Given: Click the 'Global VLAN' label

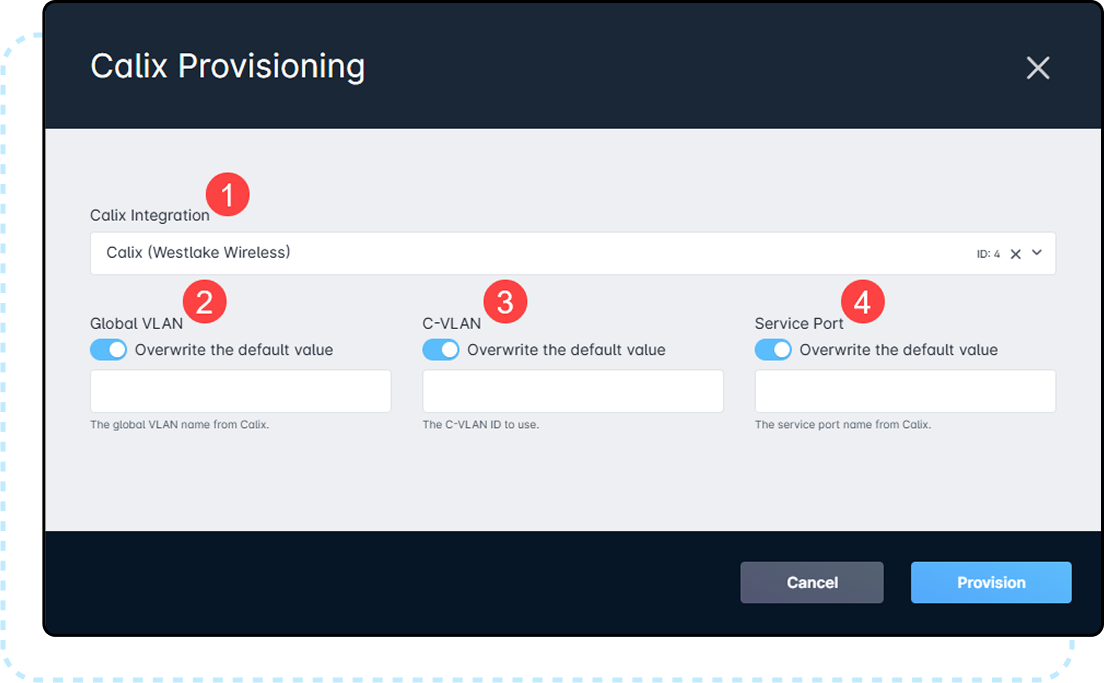Looking at the screenshot, I should [x=137, y=324].
